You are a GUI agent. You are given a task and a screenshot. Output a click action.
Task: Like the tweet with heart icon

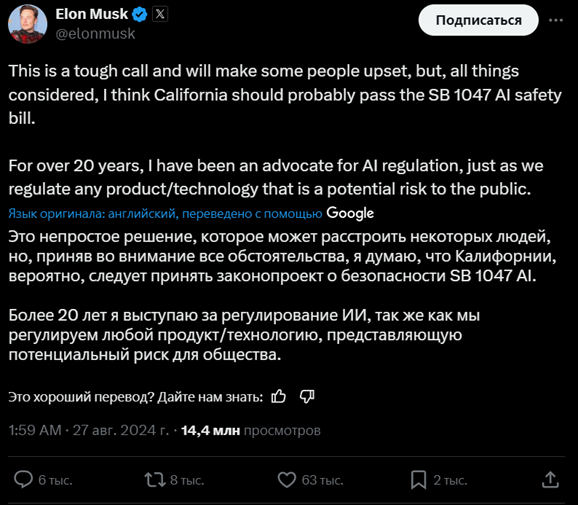pyautogui.click(x=286, y=480)
